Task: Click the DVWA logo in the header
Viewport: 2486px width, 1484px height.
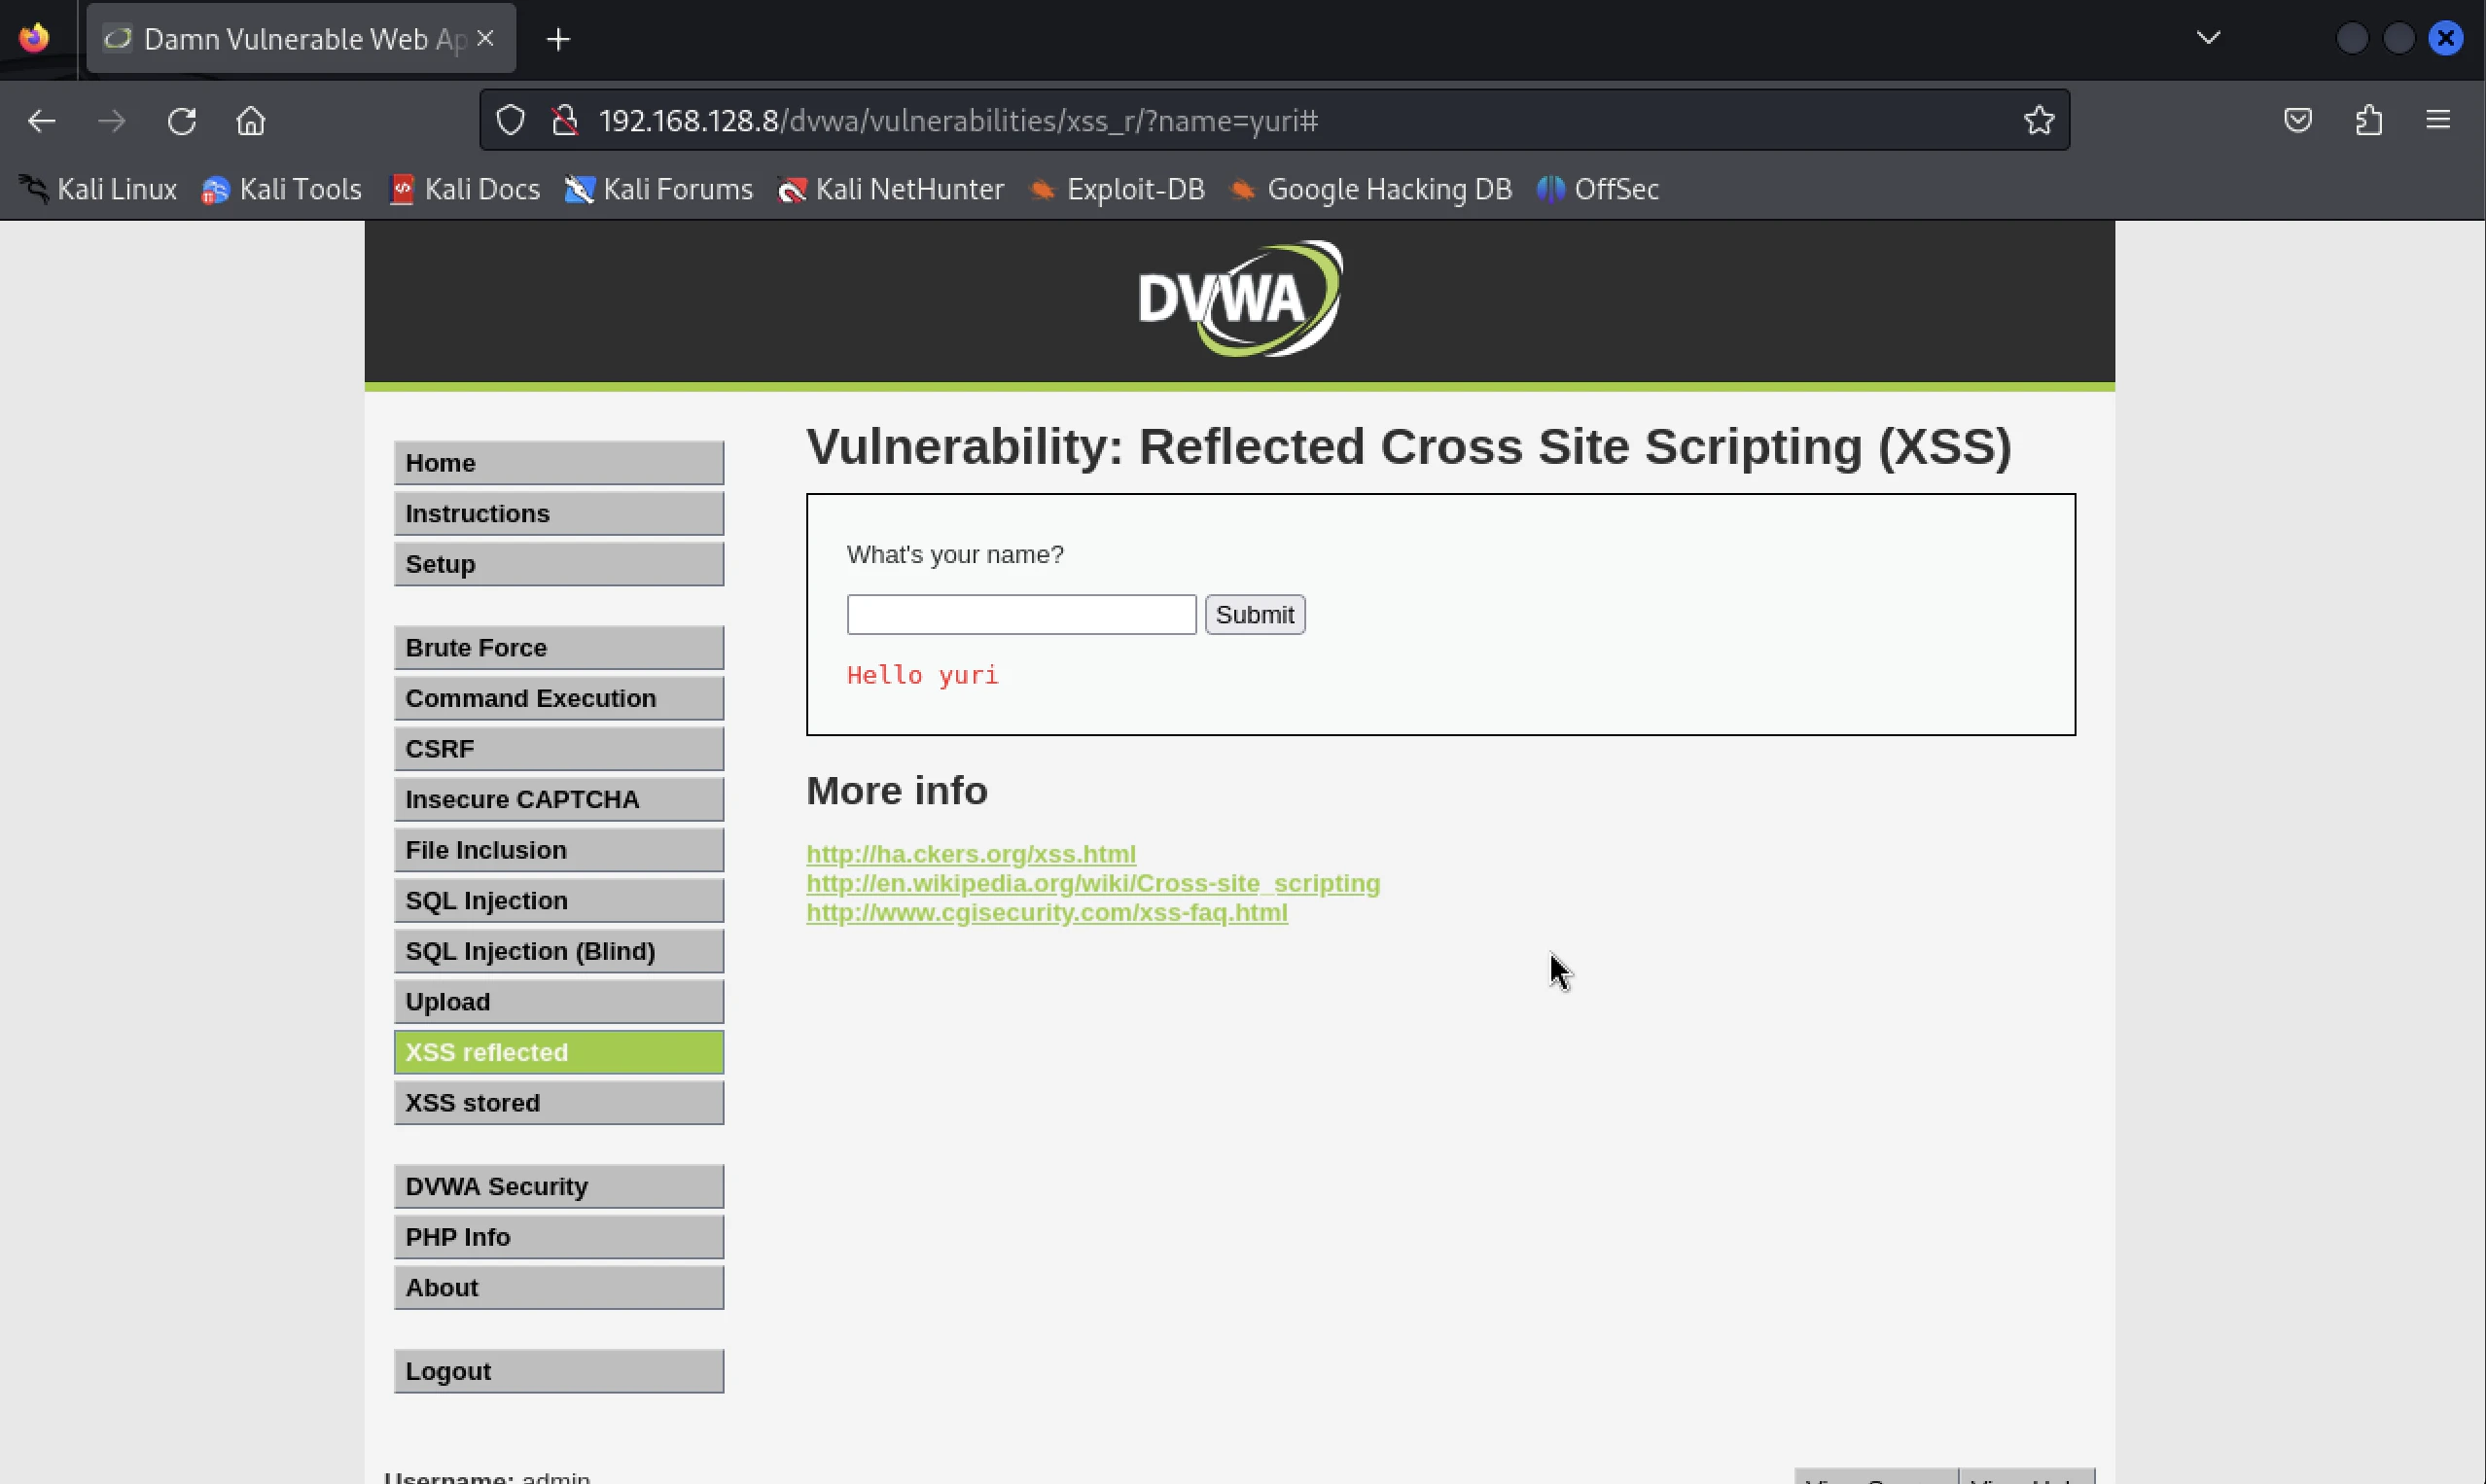Action: 1240,298
